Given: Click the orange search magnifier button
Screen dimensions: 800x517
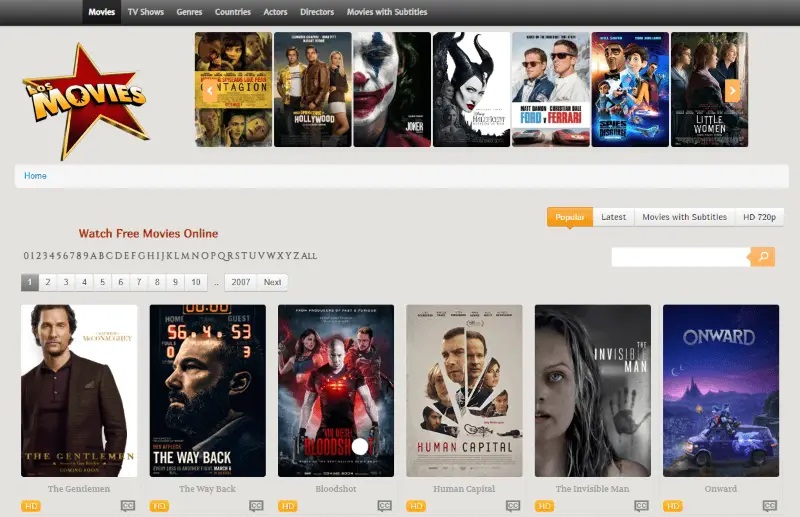Looking at the screenshot, I should (762, 257).
